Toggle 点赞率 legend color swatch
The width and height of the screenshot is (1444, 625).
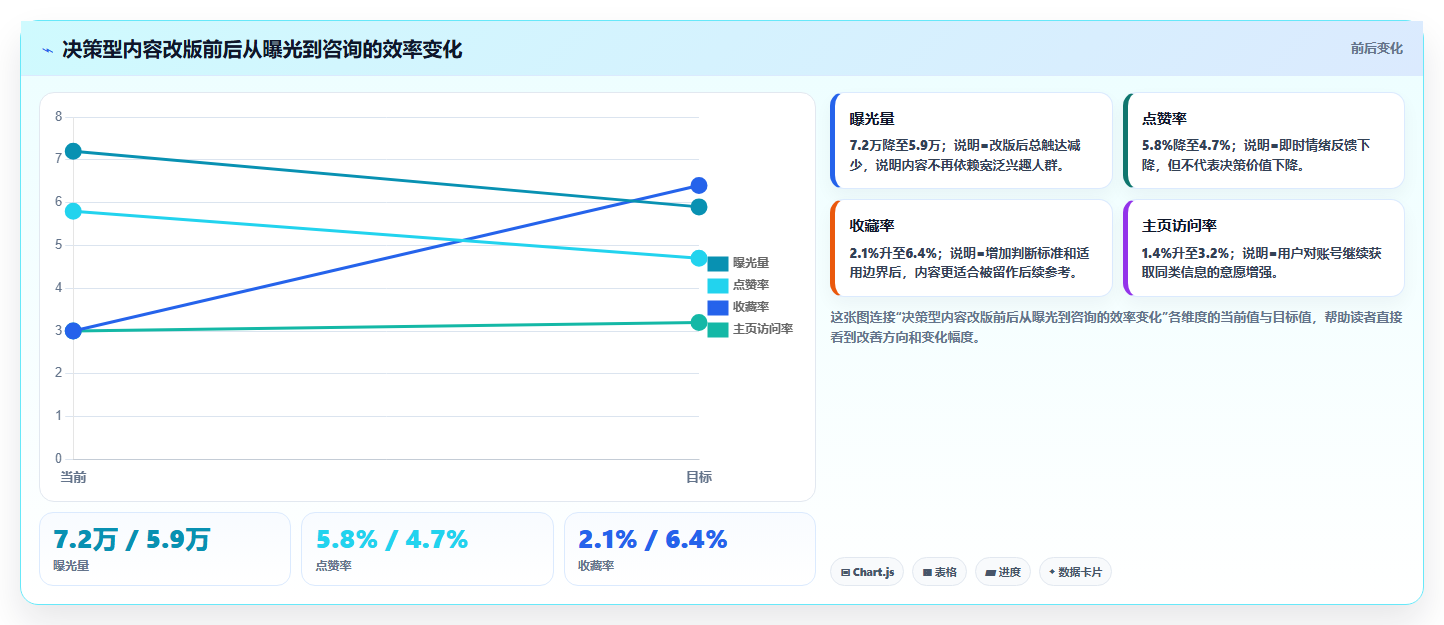click(x=718, y=285)
